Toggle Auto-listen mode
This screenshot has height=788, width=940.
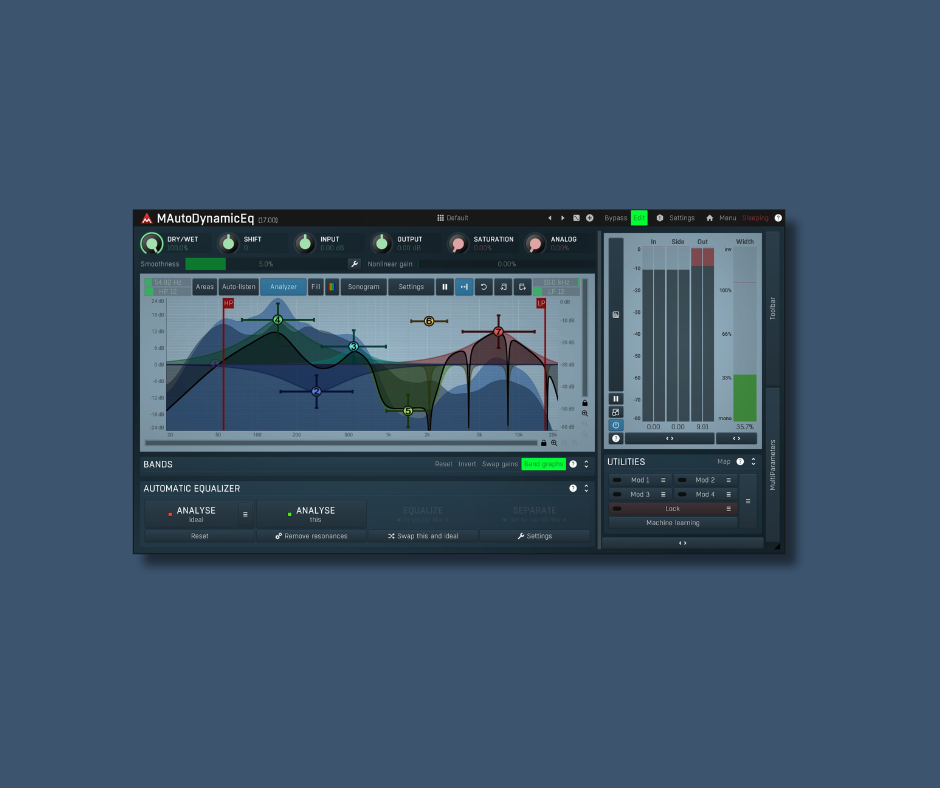pyautogui.click(x=239, y=287)
